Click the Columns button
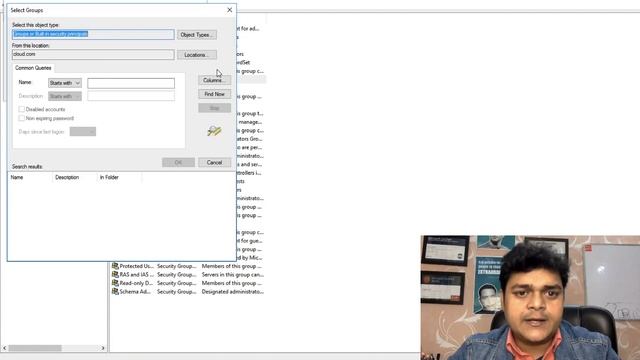 coord(214,80)
